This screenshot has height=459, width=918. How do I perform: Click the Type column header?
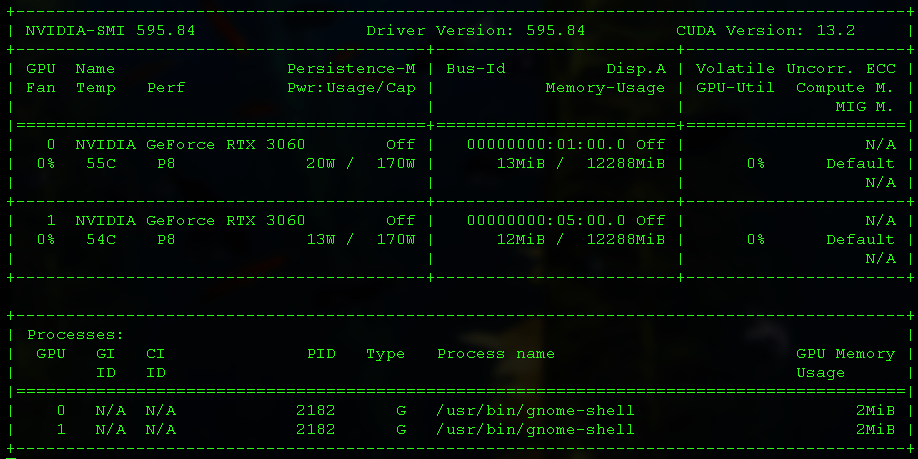(x=386, y=354)
